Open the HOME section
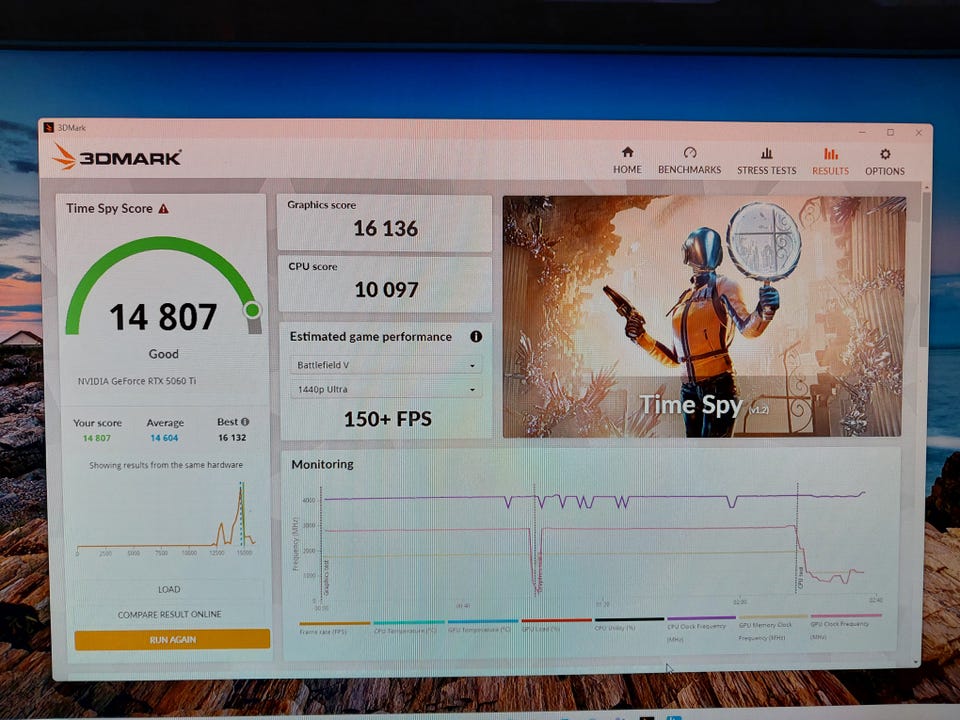The image size is (960, 720). [x=627, y=161]
